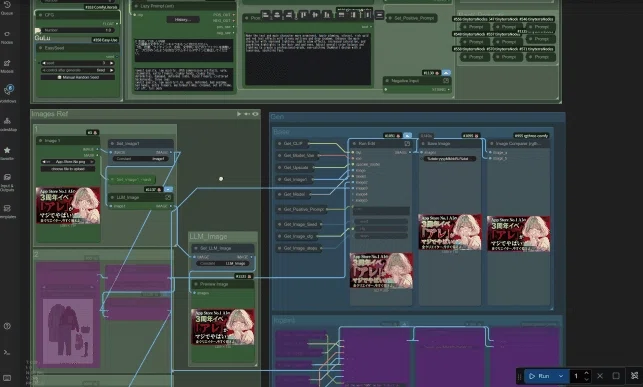The height and width of the screenshot is (387, 643).
Task: Click the blue icon above LLM_Image node
Action: (168, 189)
